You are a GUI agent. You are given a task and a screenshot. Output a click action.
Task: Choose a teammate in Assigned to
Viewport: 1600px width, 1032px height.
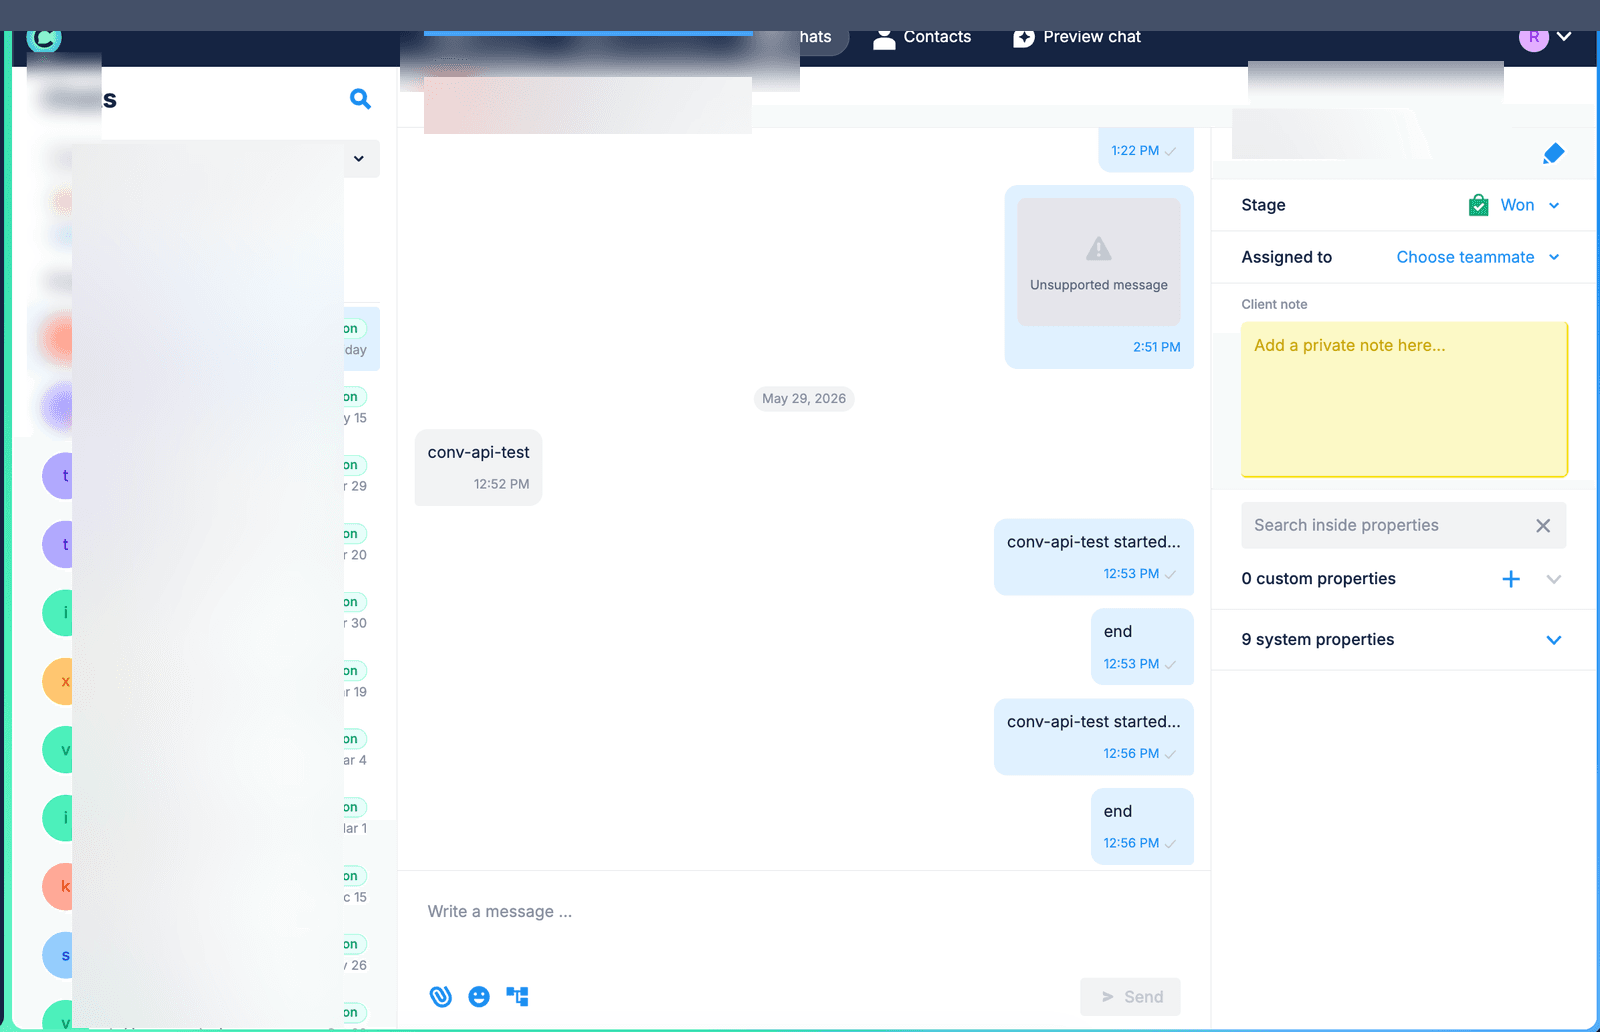1478,257
